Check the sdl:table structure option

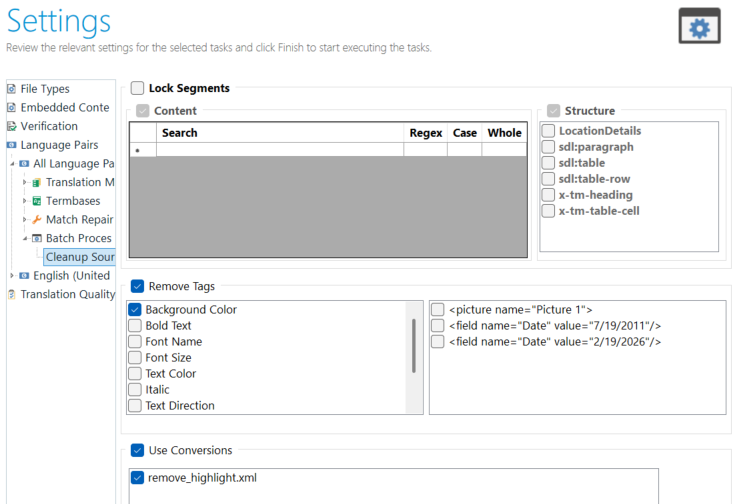(548, 163)
